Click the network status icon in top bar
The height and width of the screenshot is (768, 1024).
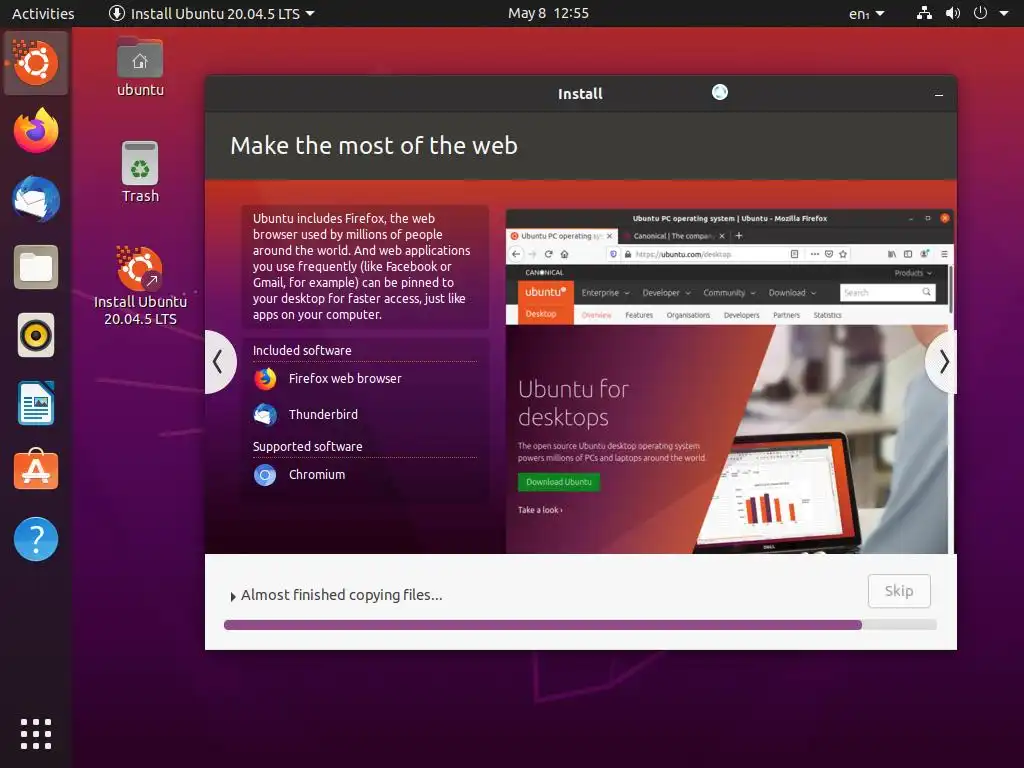pyautogui.click(x=924, y=13)
